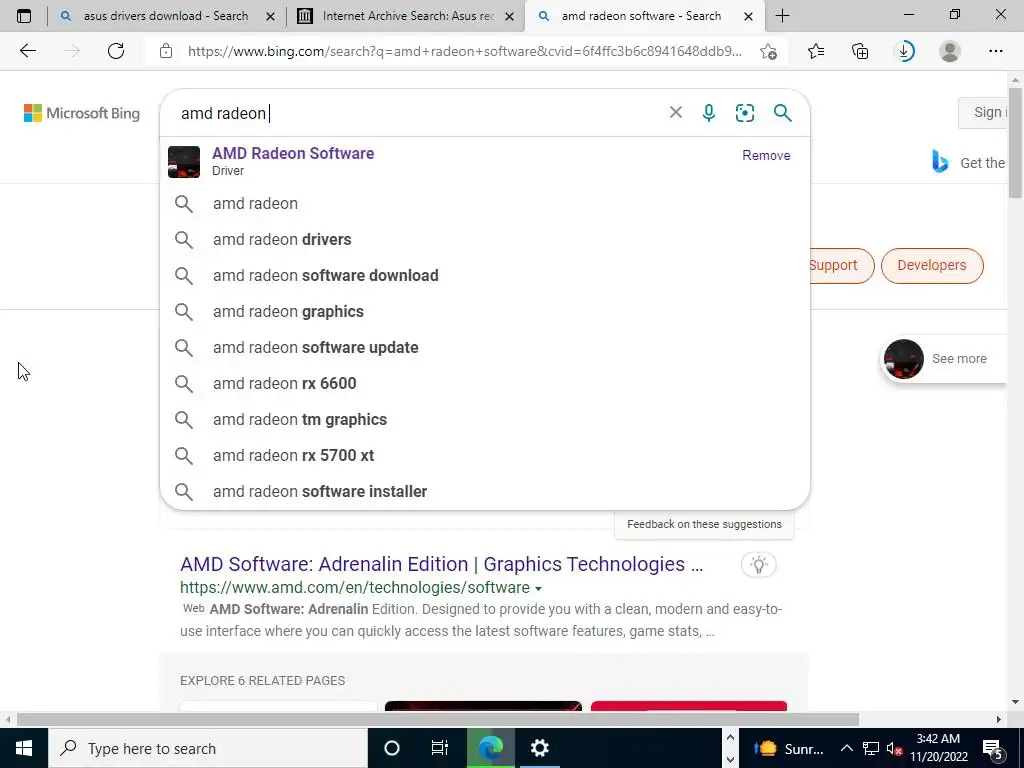Close the Internet Archive Search tab

(510, 16)
